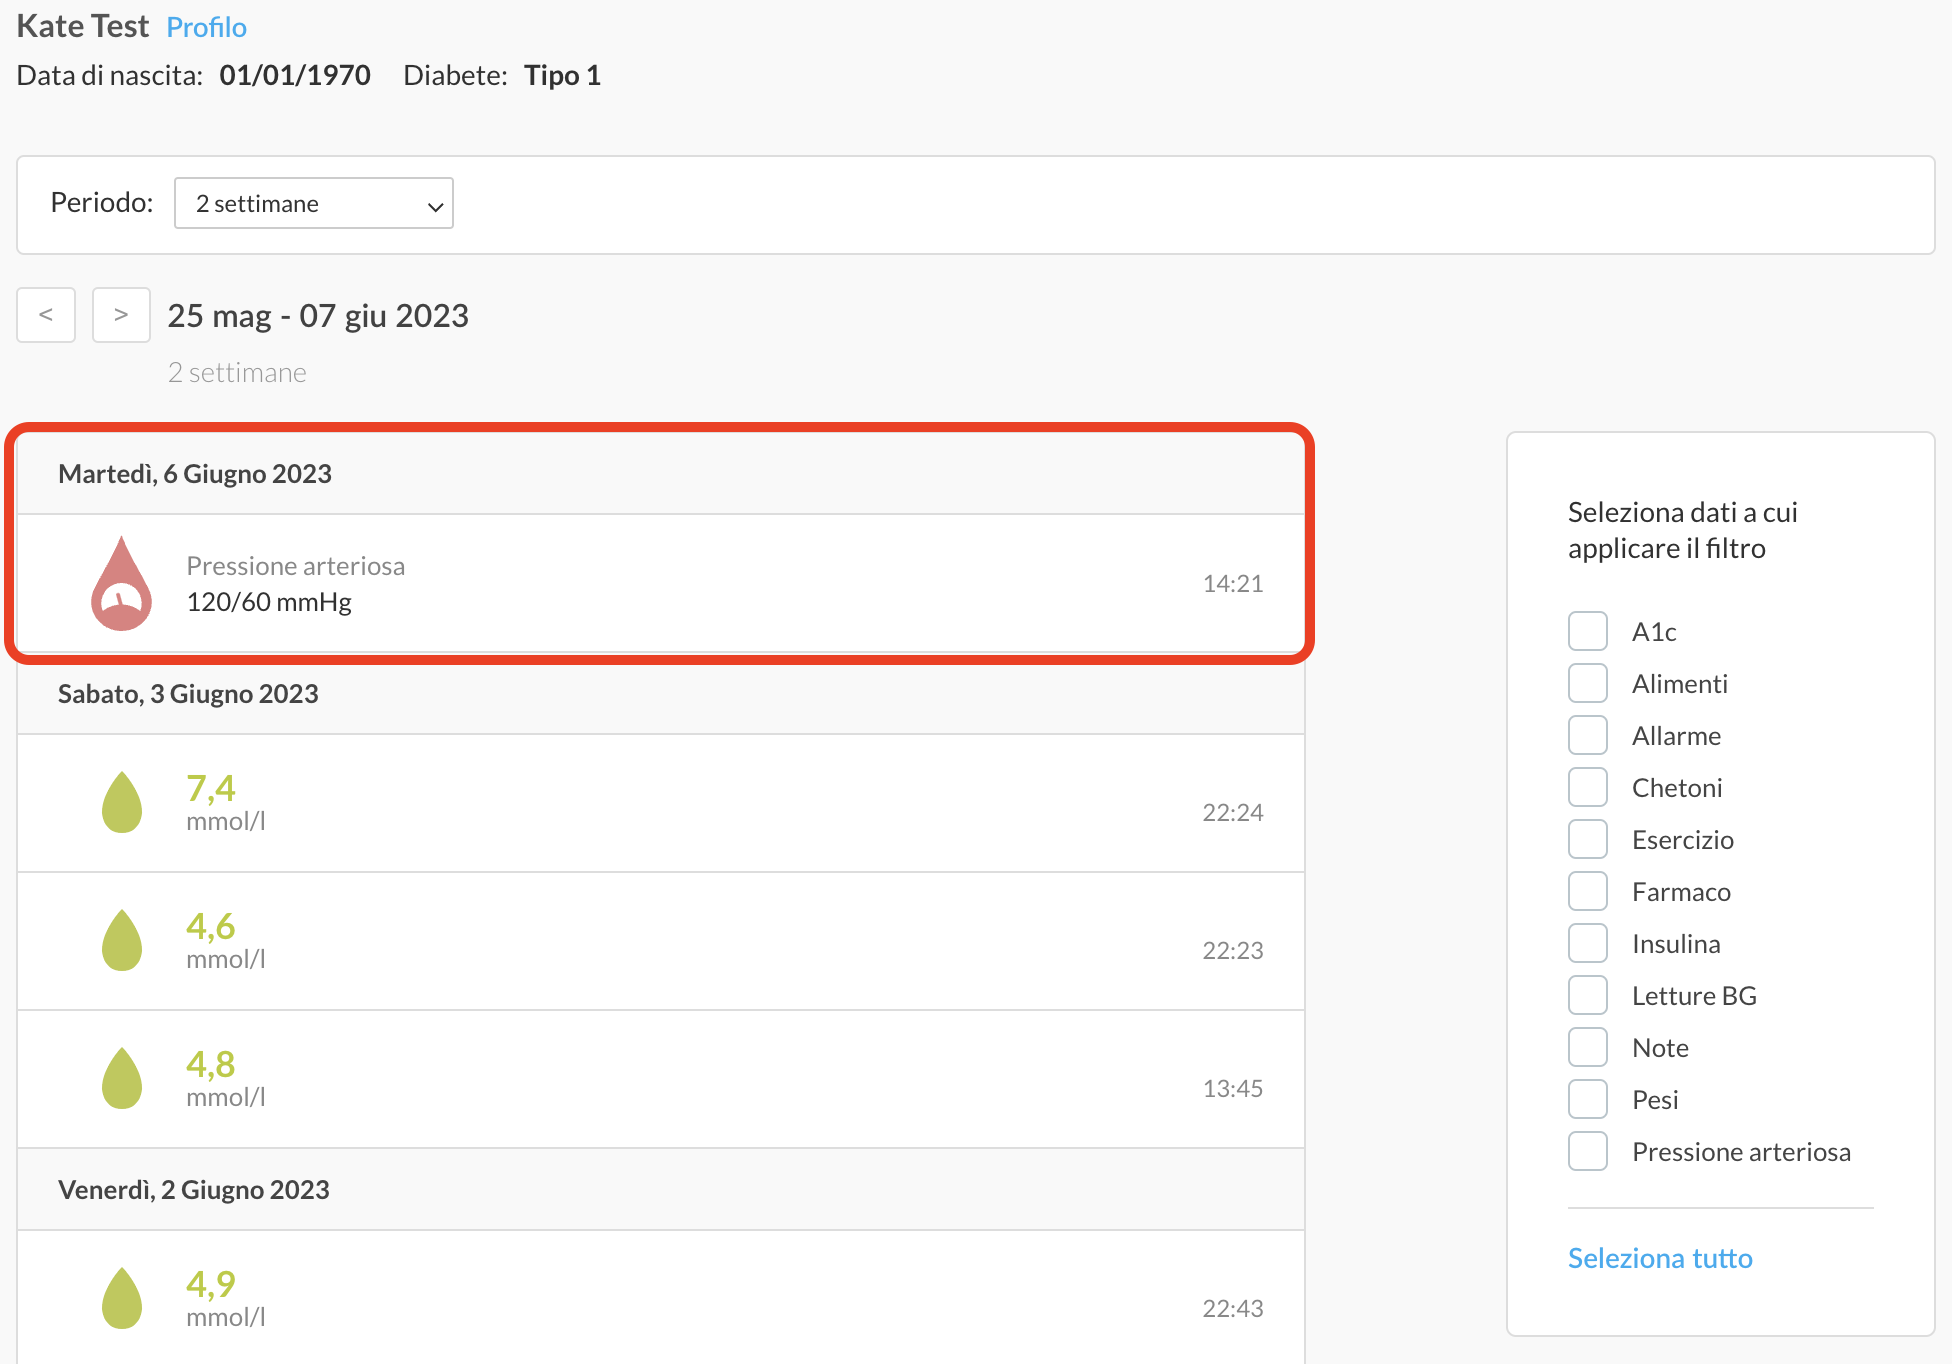
Task: Go to next period with the > arrow
Action: coord(121,315)
